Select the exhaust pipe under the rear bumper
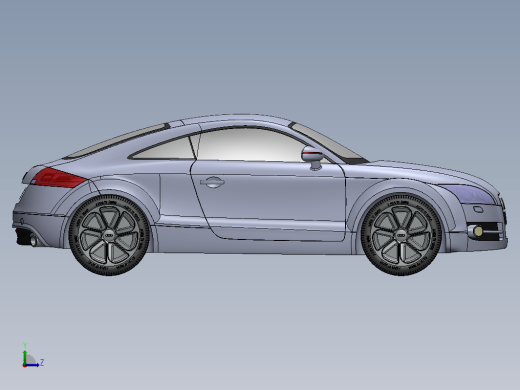The width and height of the screenshot is (520, 390). tap(33, 240)
